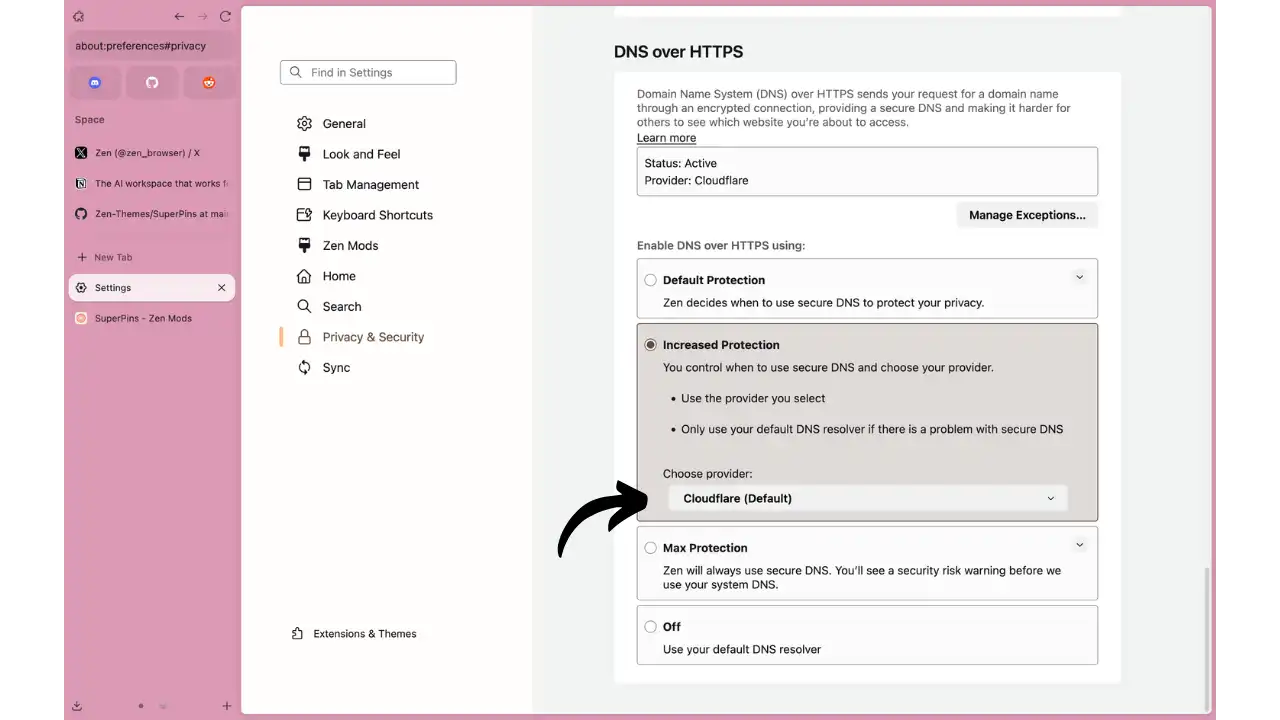
Task: Expand the Default Protection chevron
Action: (x=1079, y=277)
